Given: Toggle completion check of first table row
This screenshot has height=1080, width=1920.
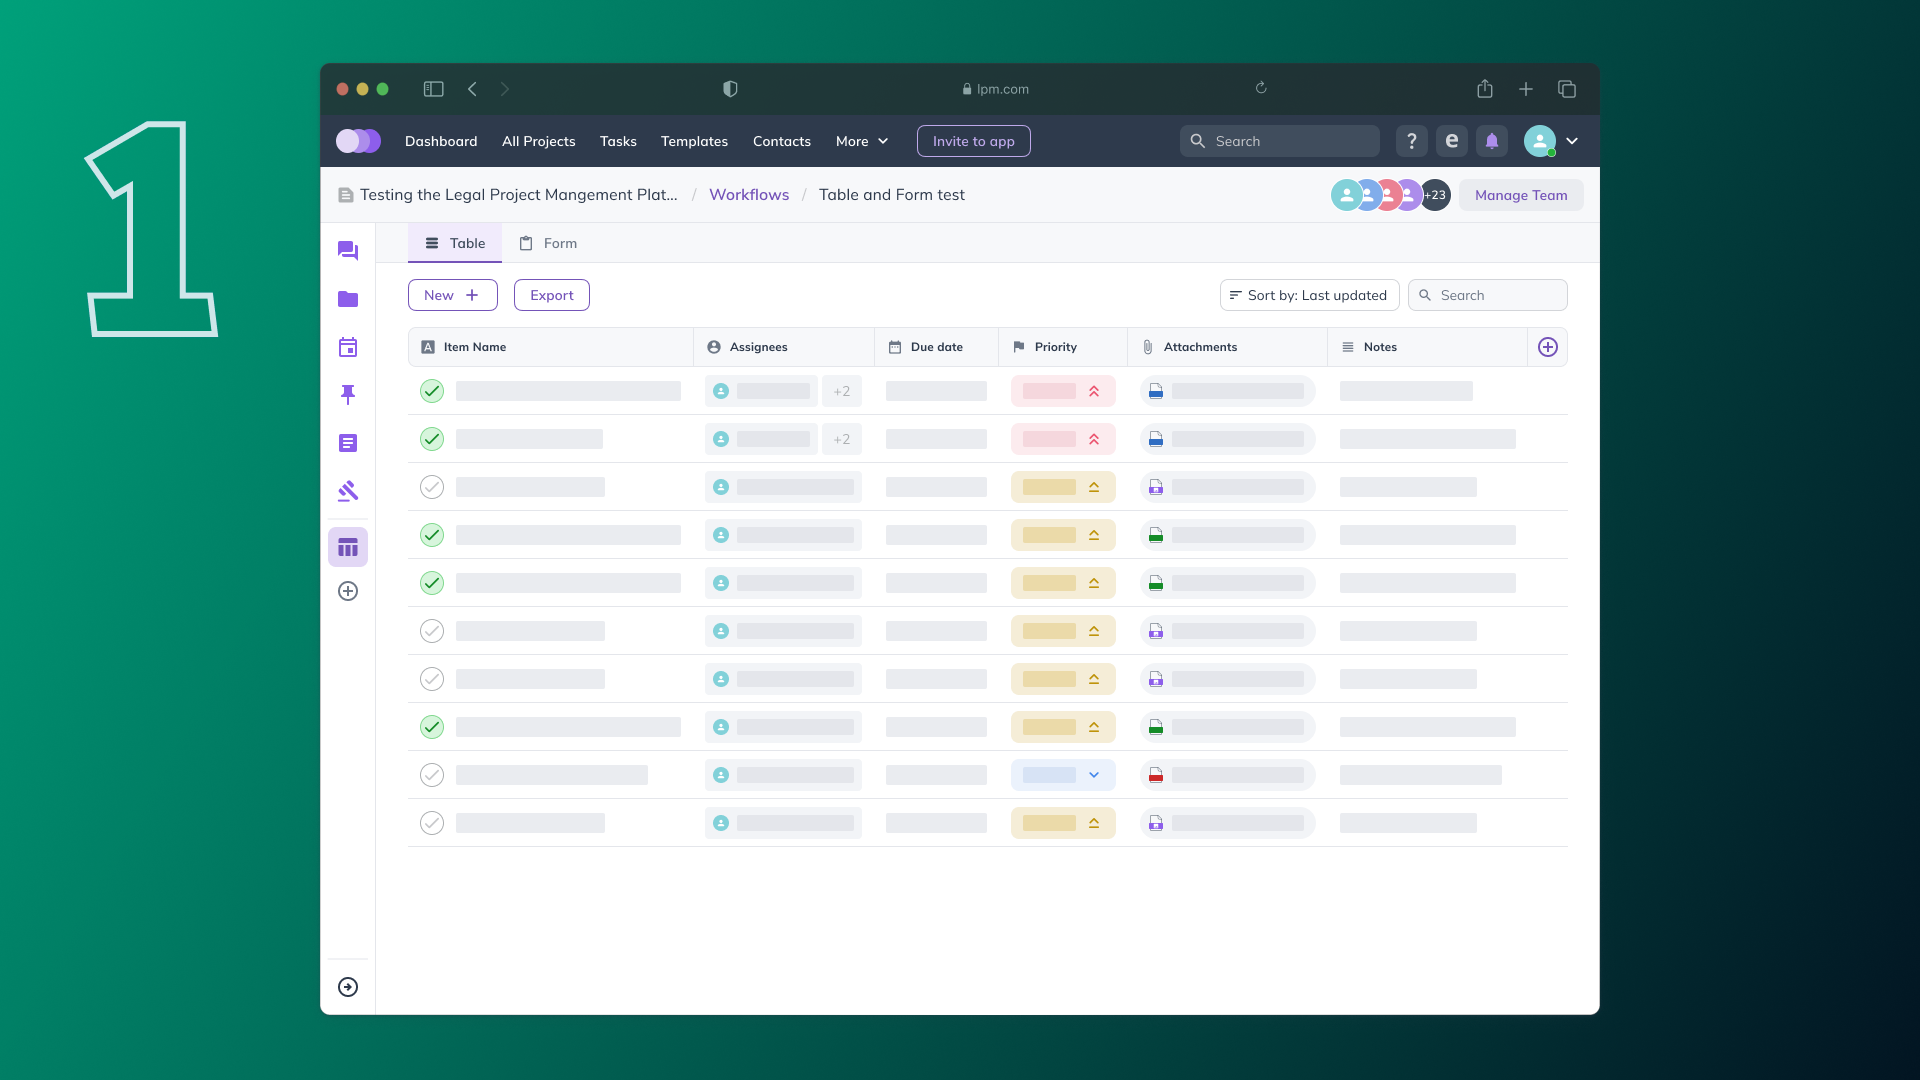Looking at the screenshot, I should [432, 391].
